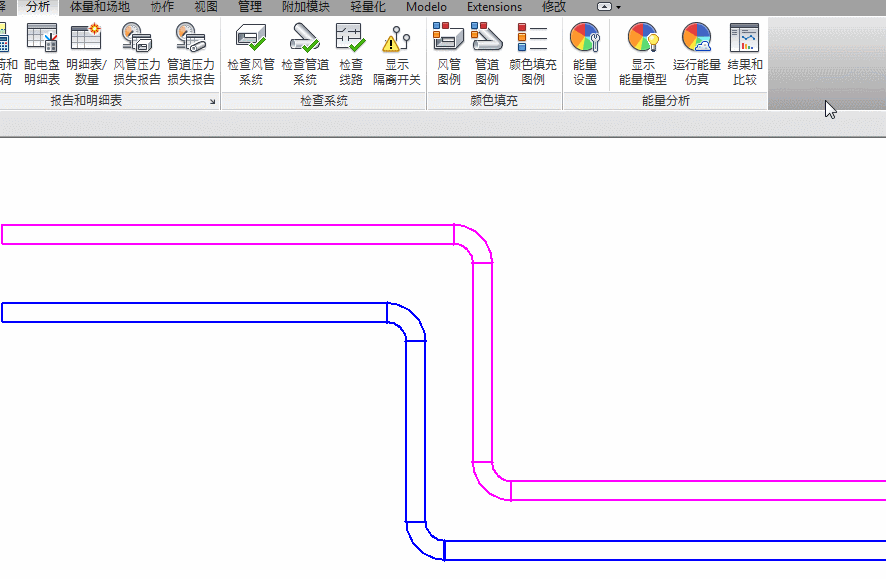Open 能量设置 energy settings
This screenshot has height=579, width=886.
tap(585, 54)
